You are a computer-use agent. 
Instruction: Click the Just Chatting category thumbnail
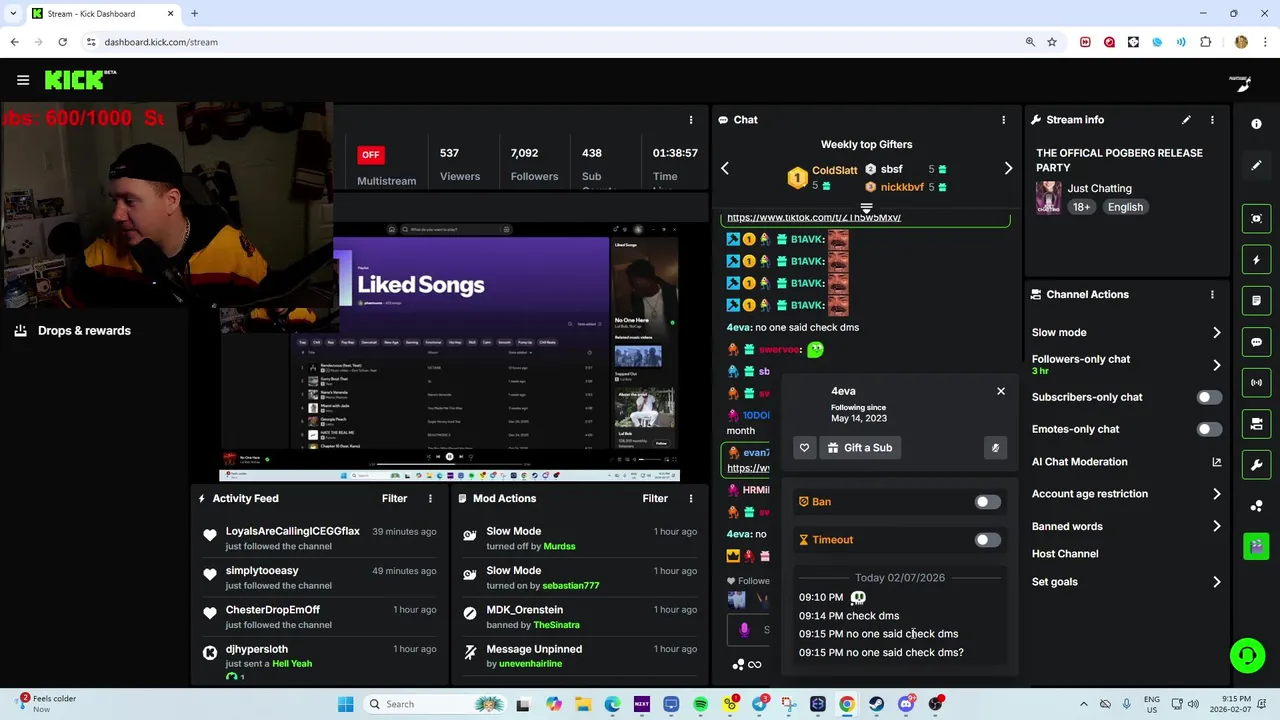(x=1048, y=197)
